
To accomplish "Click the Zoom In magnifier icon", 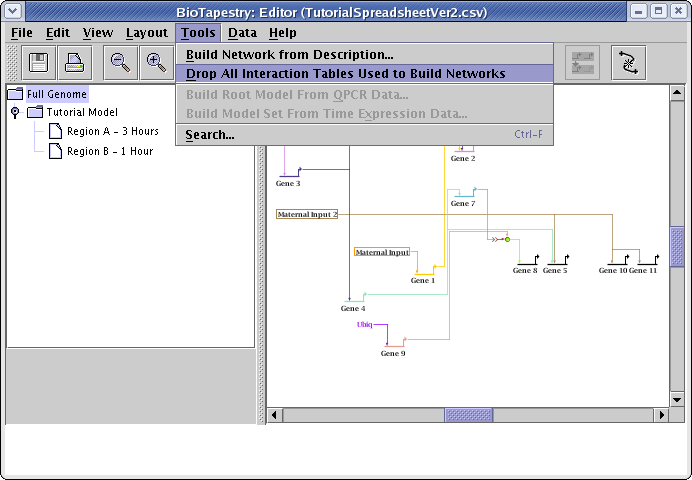I will [x=156, y=63].
